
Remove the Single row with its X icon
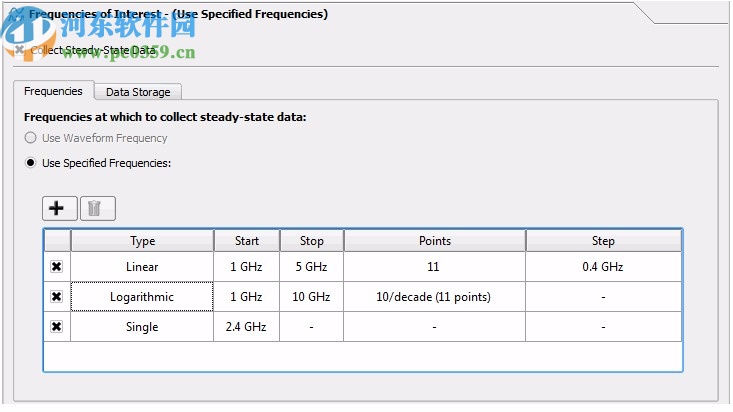57,327
